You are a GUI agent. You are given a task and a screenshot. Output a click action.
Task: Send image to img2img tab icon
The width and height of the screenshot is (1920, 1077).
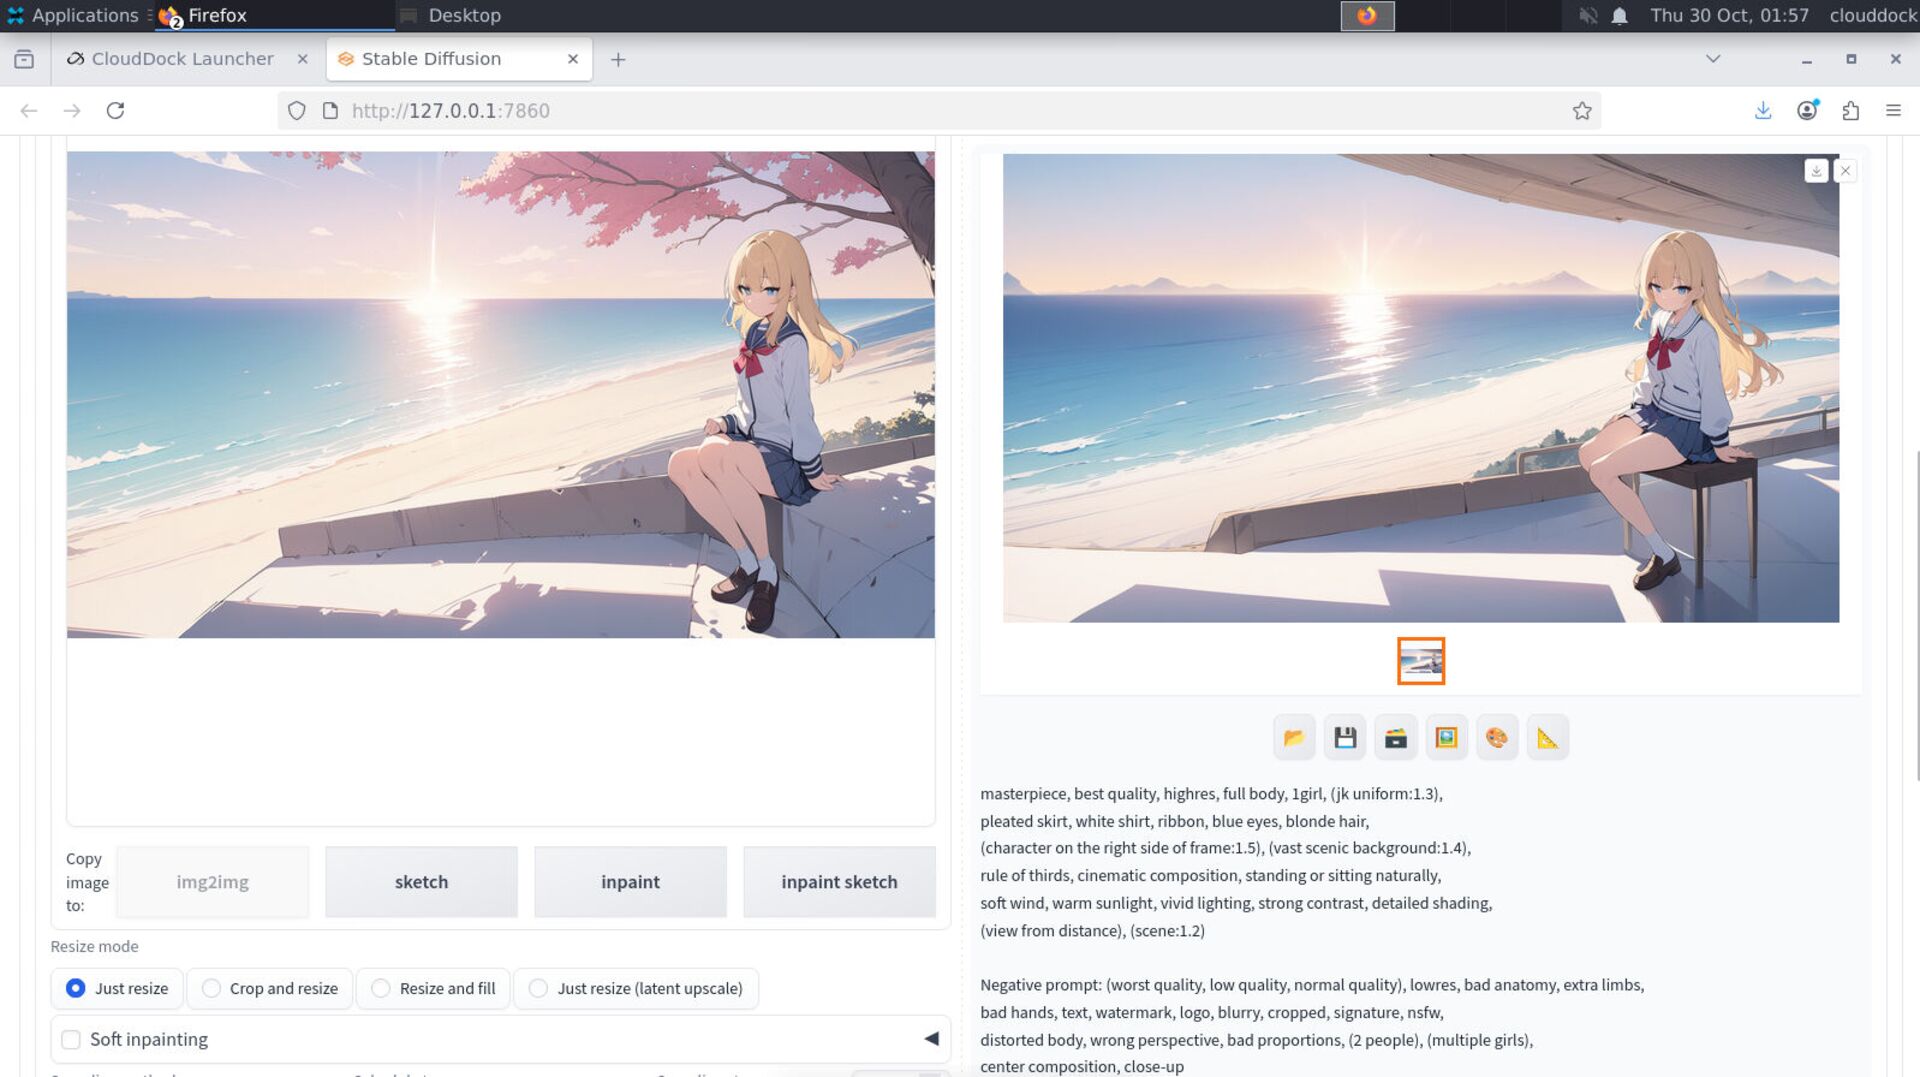point(1446,738)
